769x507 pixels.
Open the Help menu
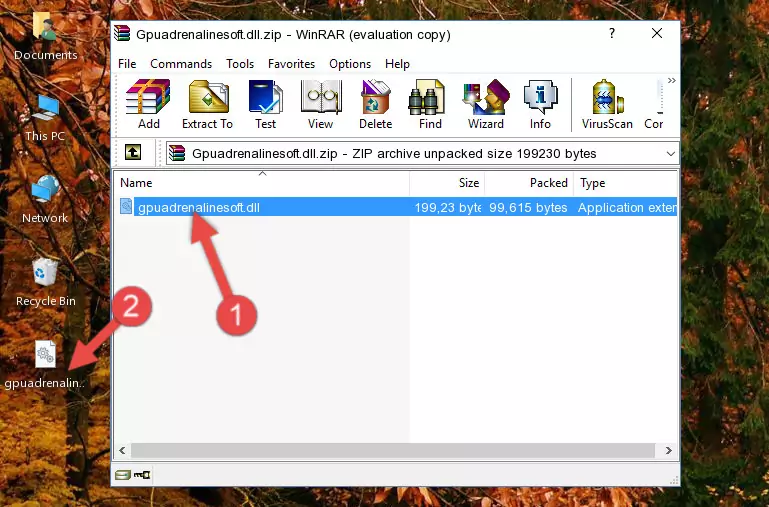[x=397, y=64]
